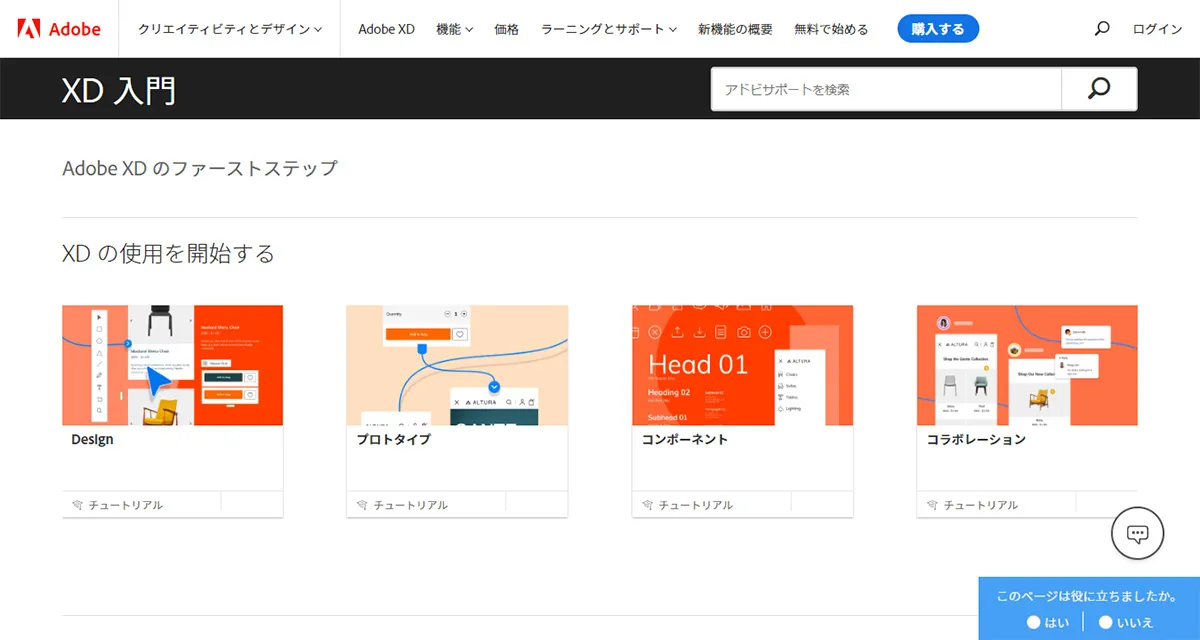Click the tutorial tag icon under コンポーネント card
Screen dimensions: 1200x640
coord(647,505)
